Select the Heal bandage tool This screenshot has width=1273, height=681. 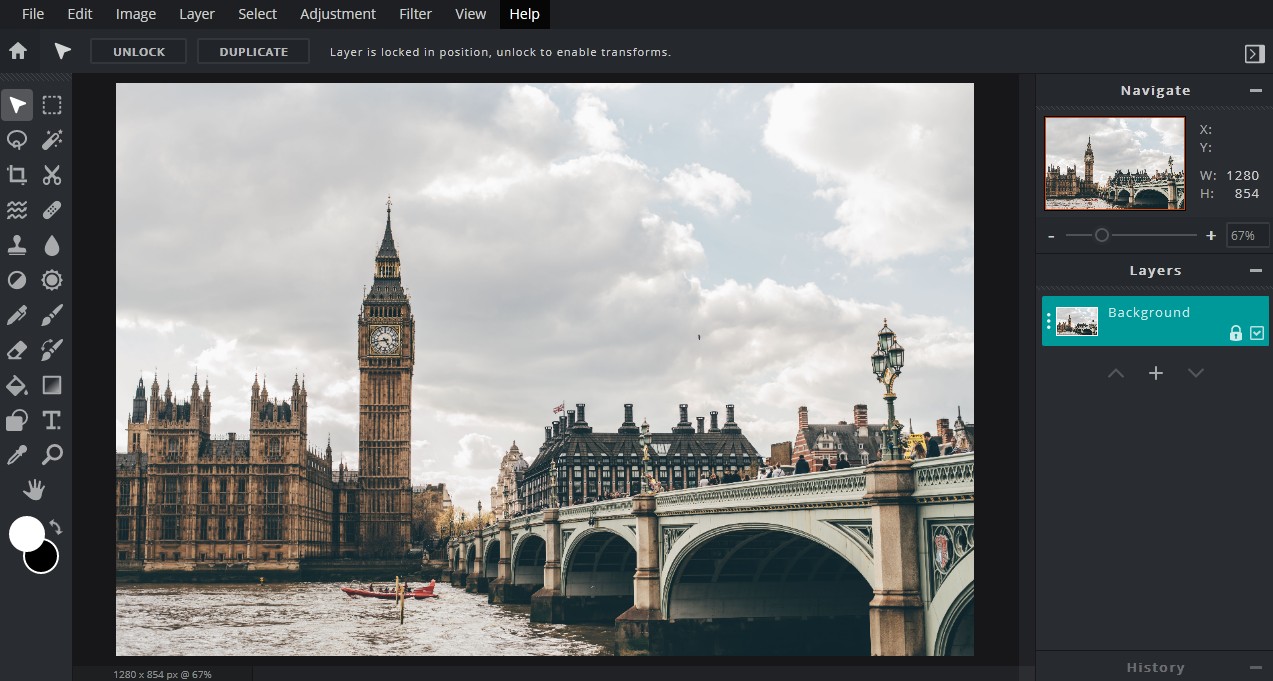click(x=52, y=210)
